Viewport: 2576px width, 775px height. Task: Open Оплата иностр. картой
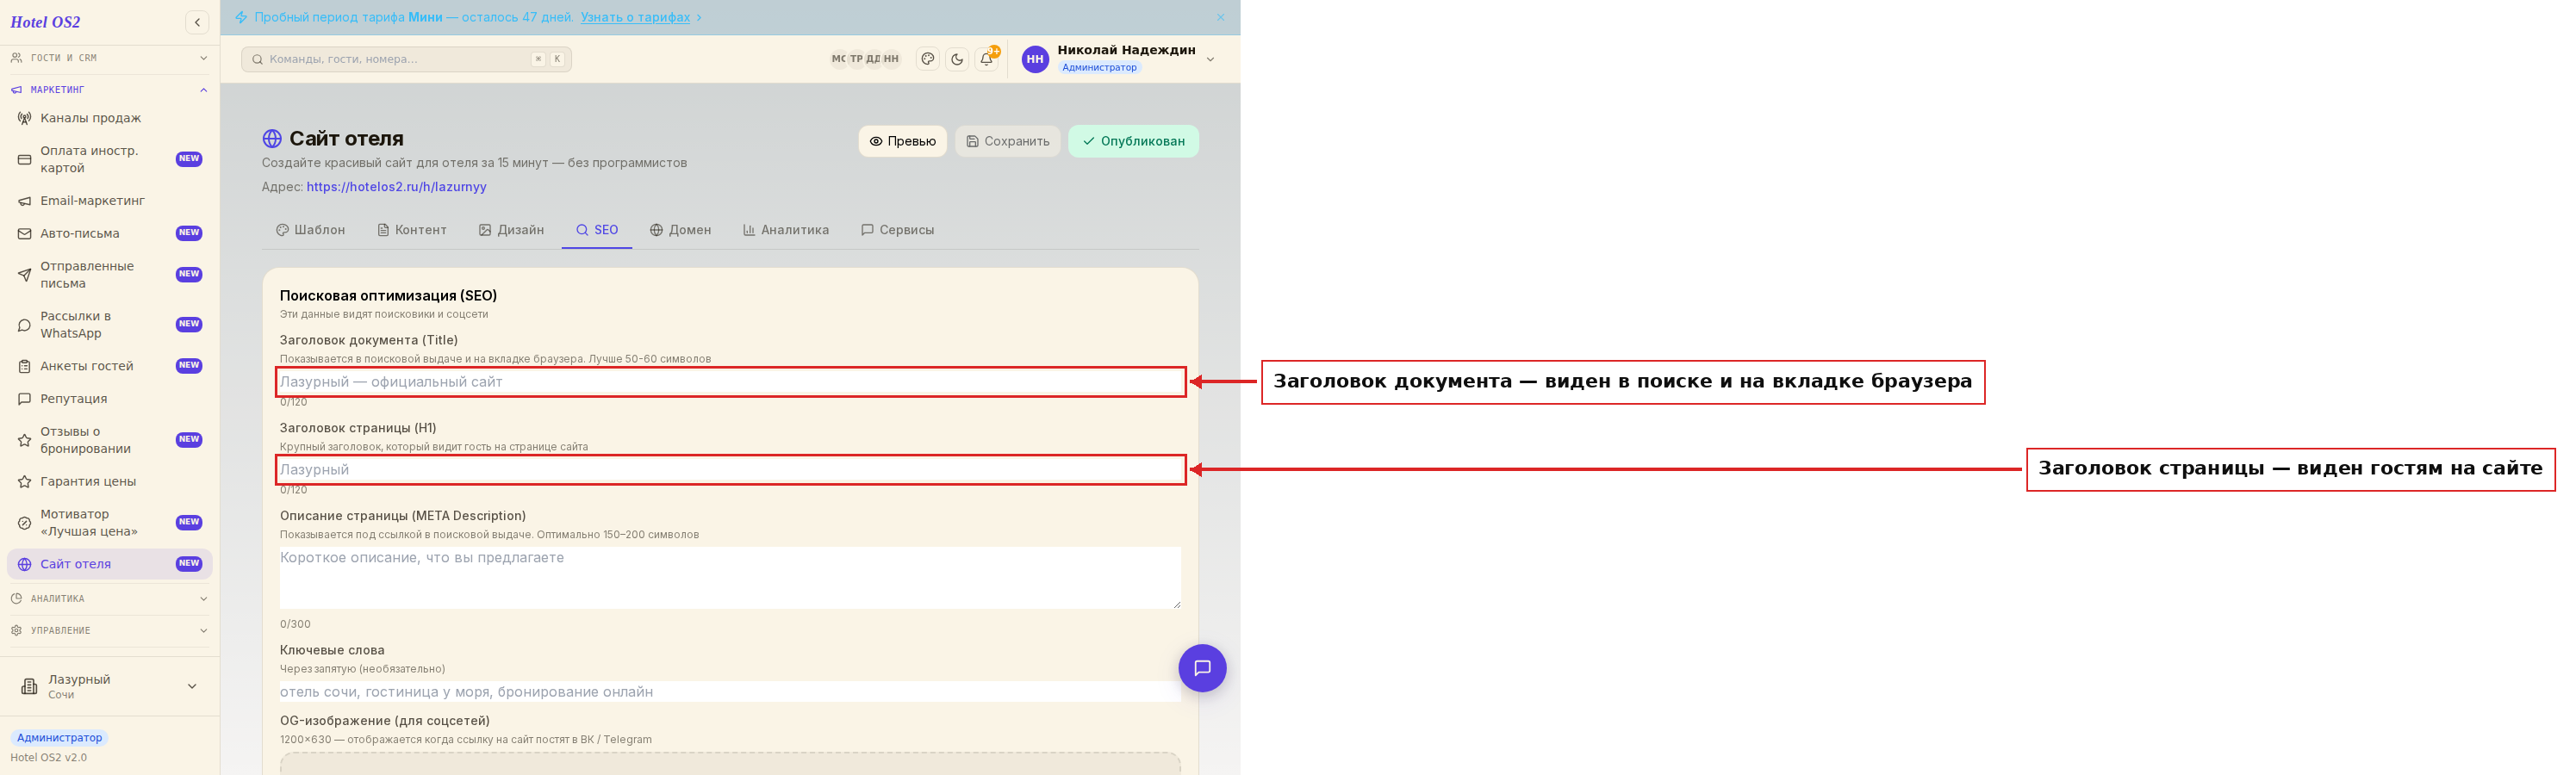[x=110, y=159]
